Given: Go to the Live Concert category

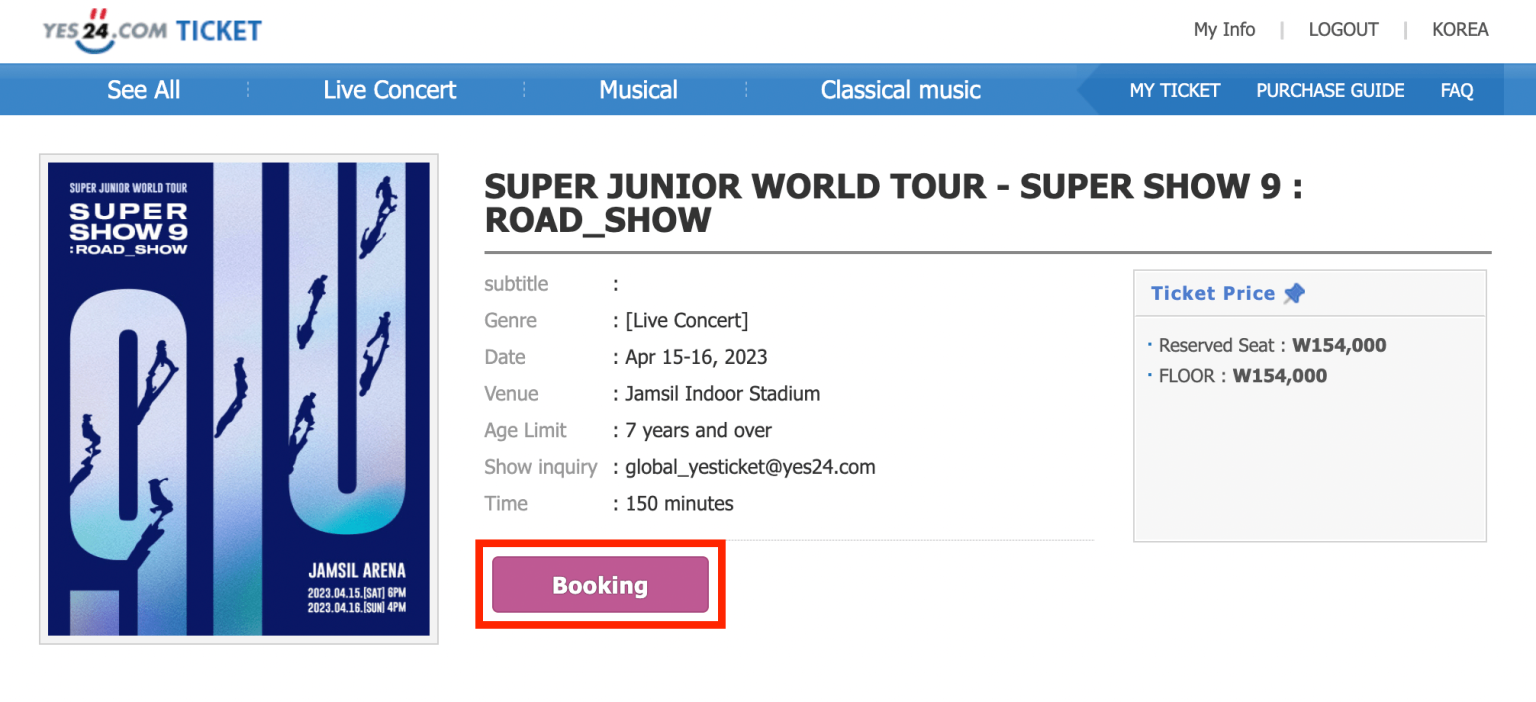Looking at the screenshot, I should tap(389, 90).
